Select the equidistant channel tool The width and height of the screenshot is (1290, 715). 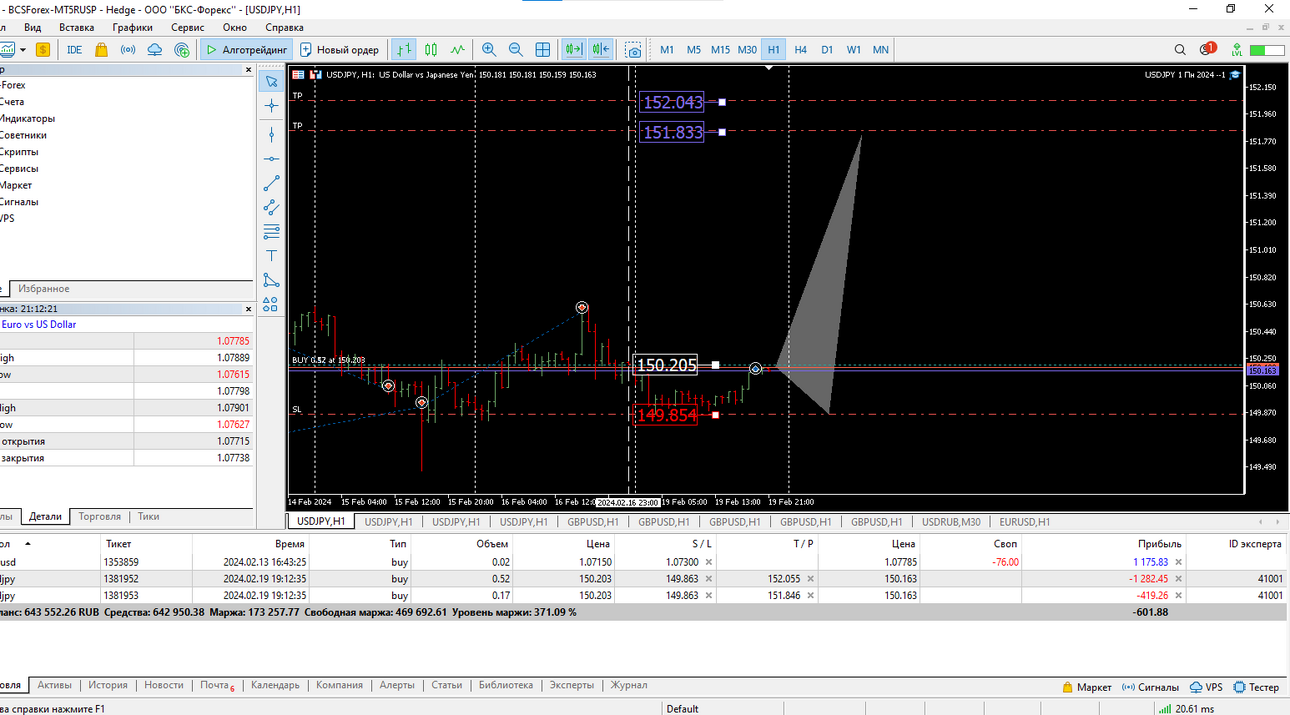point(271,207)
